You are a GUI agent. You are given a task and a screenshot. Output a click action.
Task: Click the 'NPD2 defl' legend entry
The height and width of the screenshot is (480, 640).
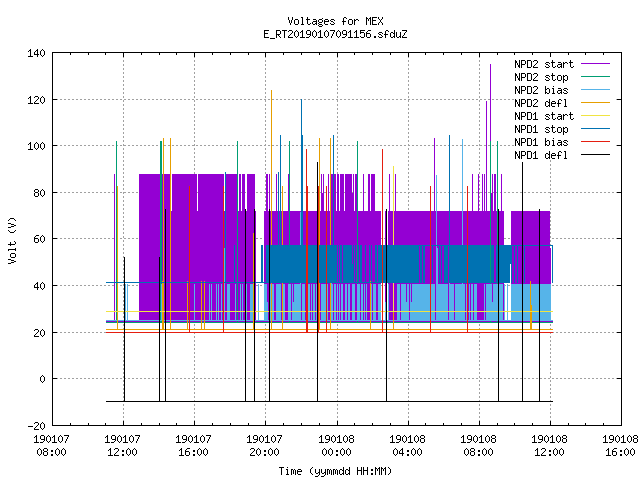tap(541, 103)
